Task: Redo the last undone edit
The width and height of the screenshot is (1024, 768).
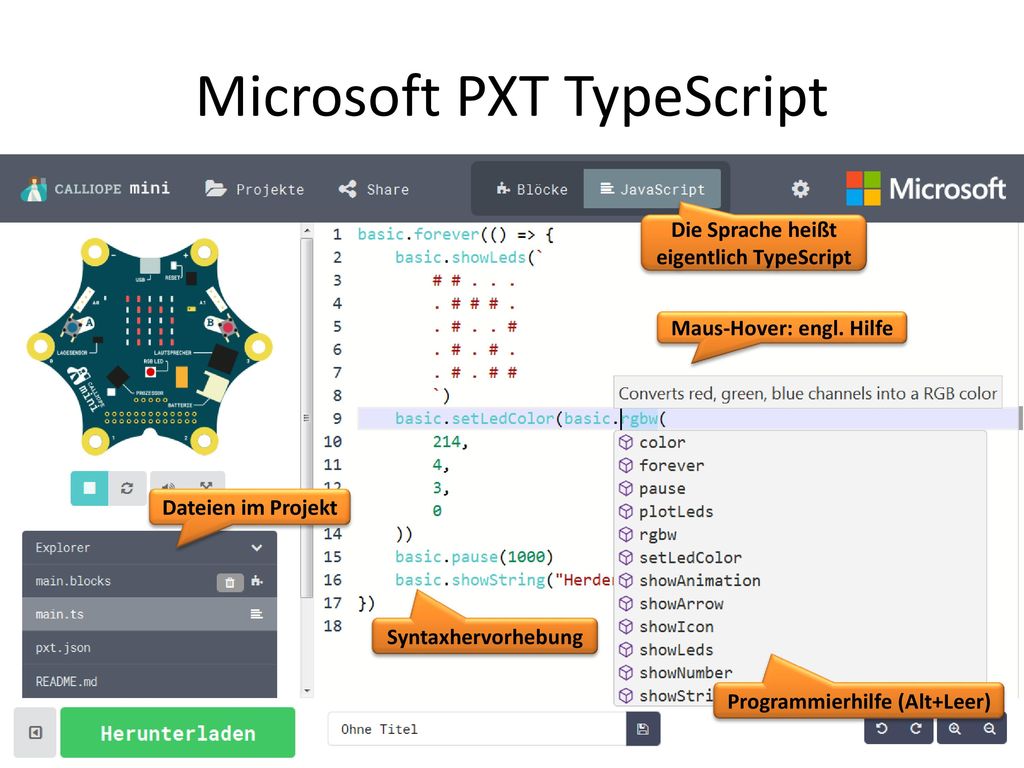Action: tap(916, 729)
